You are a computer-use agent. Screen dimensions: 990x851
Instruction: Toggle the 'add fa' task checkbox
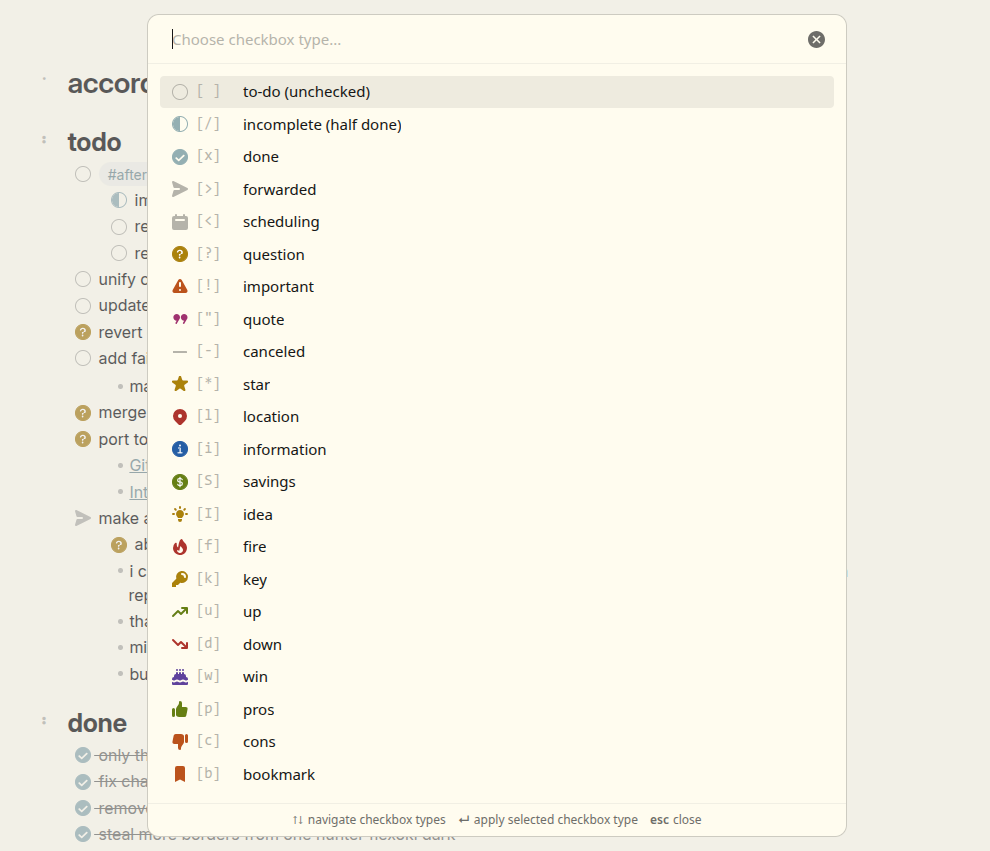tap(83, 358)
